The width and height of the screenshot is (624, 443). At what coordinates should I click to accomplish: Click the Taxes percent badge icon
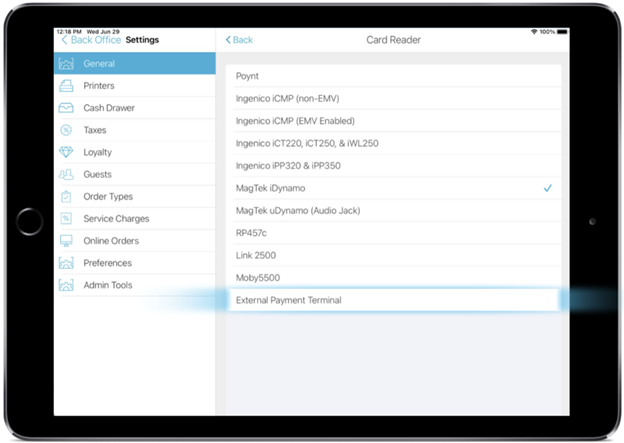click(66, 130)
